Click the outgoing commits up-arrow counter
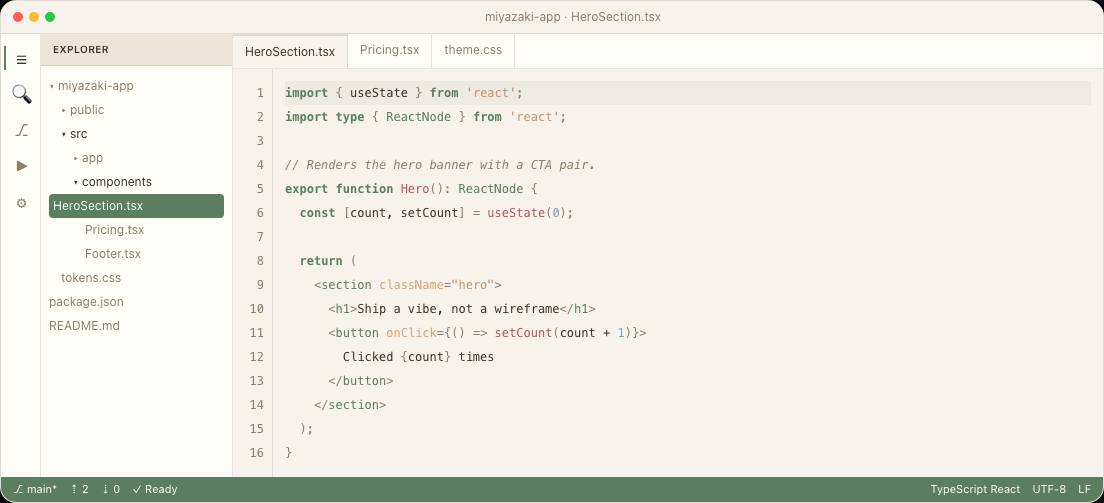Image resolution: width=1104 pixels, height=503 pixels. (x=80, y=489)
